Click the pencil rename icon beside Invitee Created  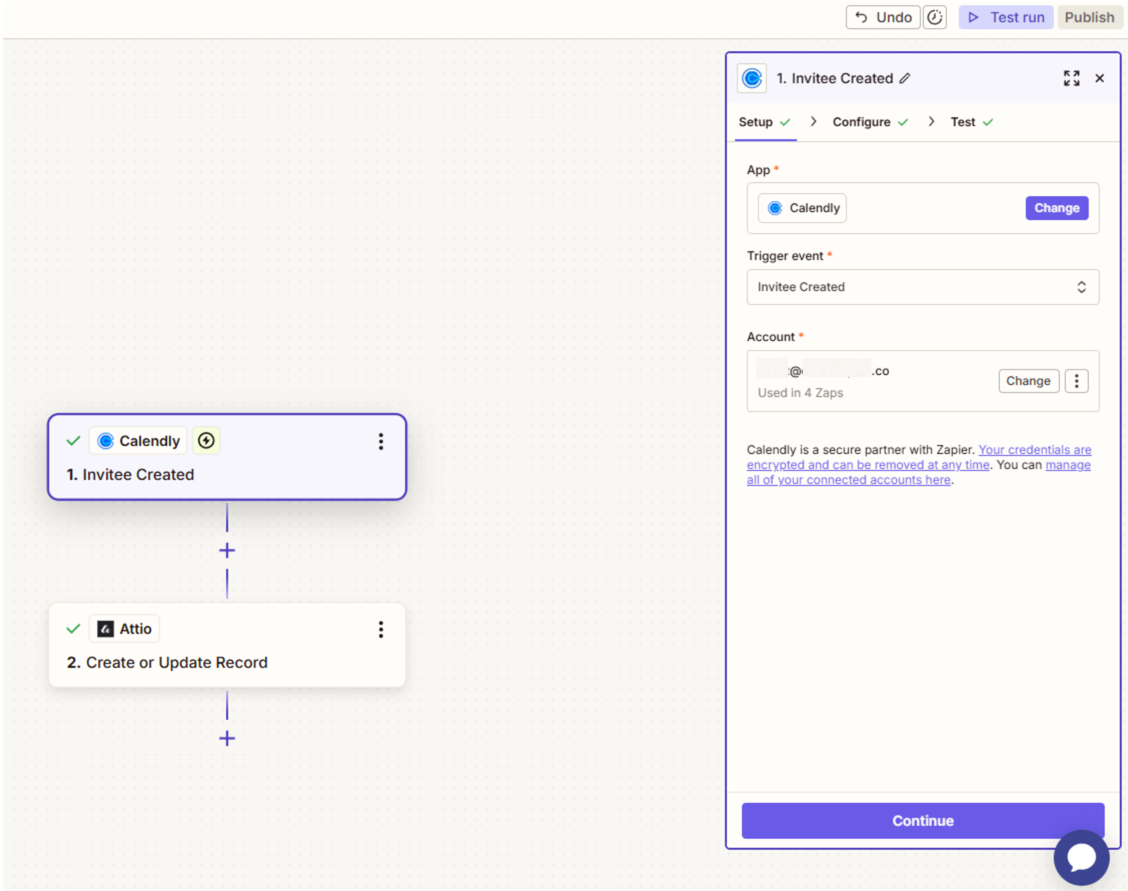pos(905,79)
